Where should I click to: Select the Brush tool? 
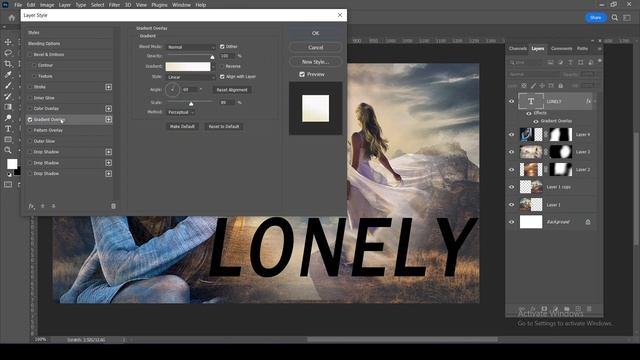pyautogui.click(x=8, y=85)
